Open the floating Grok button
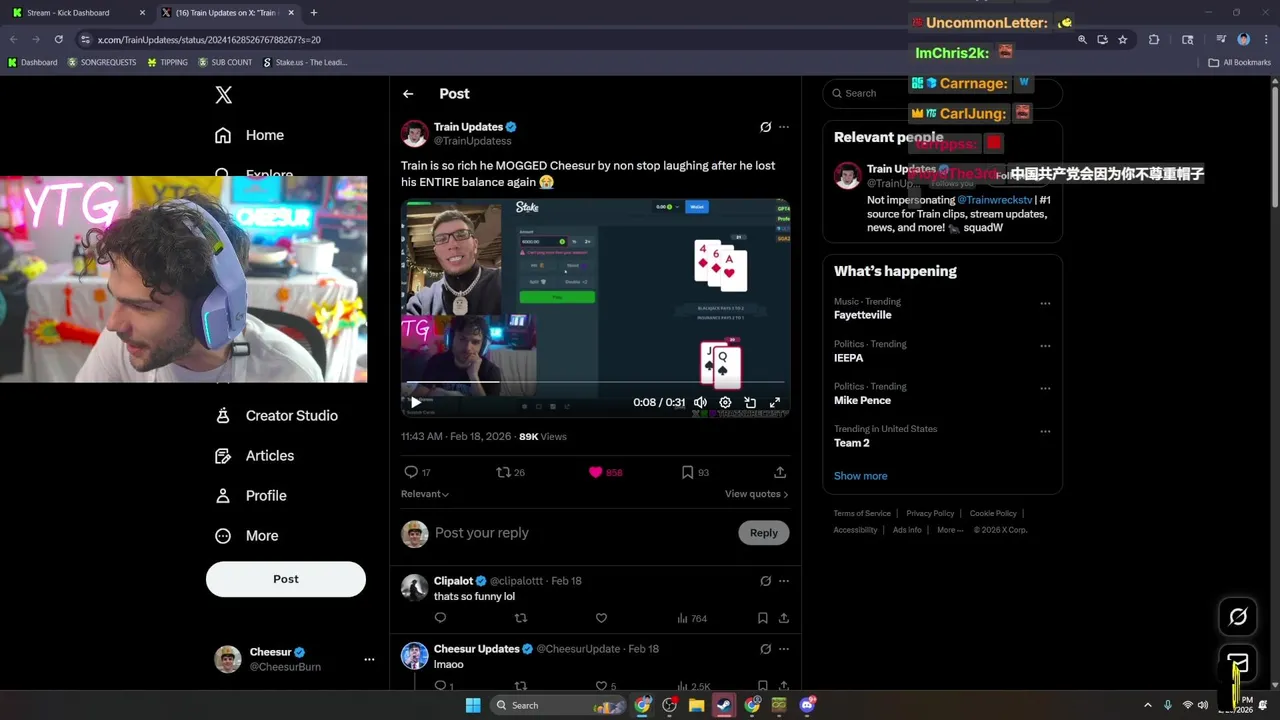 (1238, 617)
